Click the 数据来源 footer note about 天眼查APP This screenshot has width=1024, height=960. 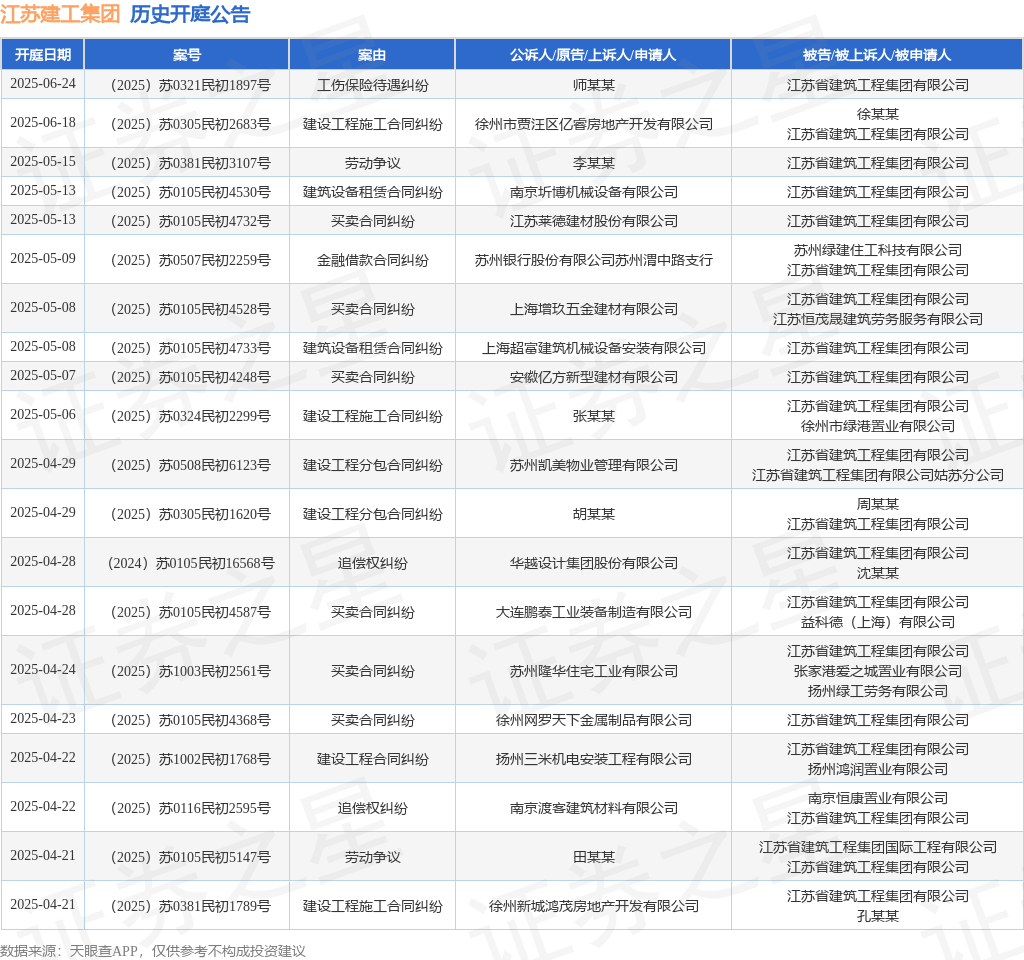click(153, 951)
